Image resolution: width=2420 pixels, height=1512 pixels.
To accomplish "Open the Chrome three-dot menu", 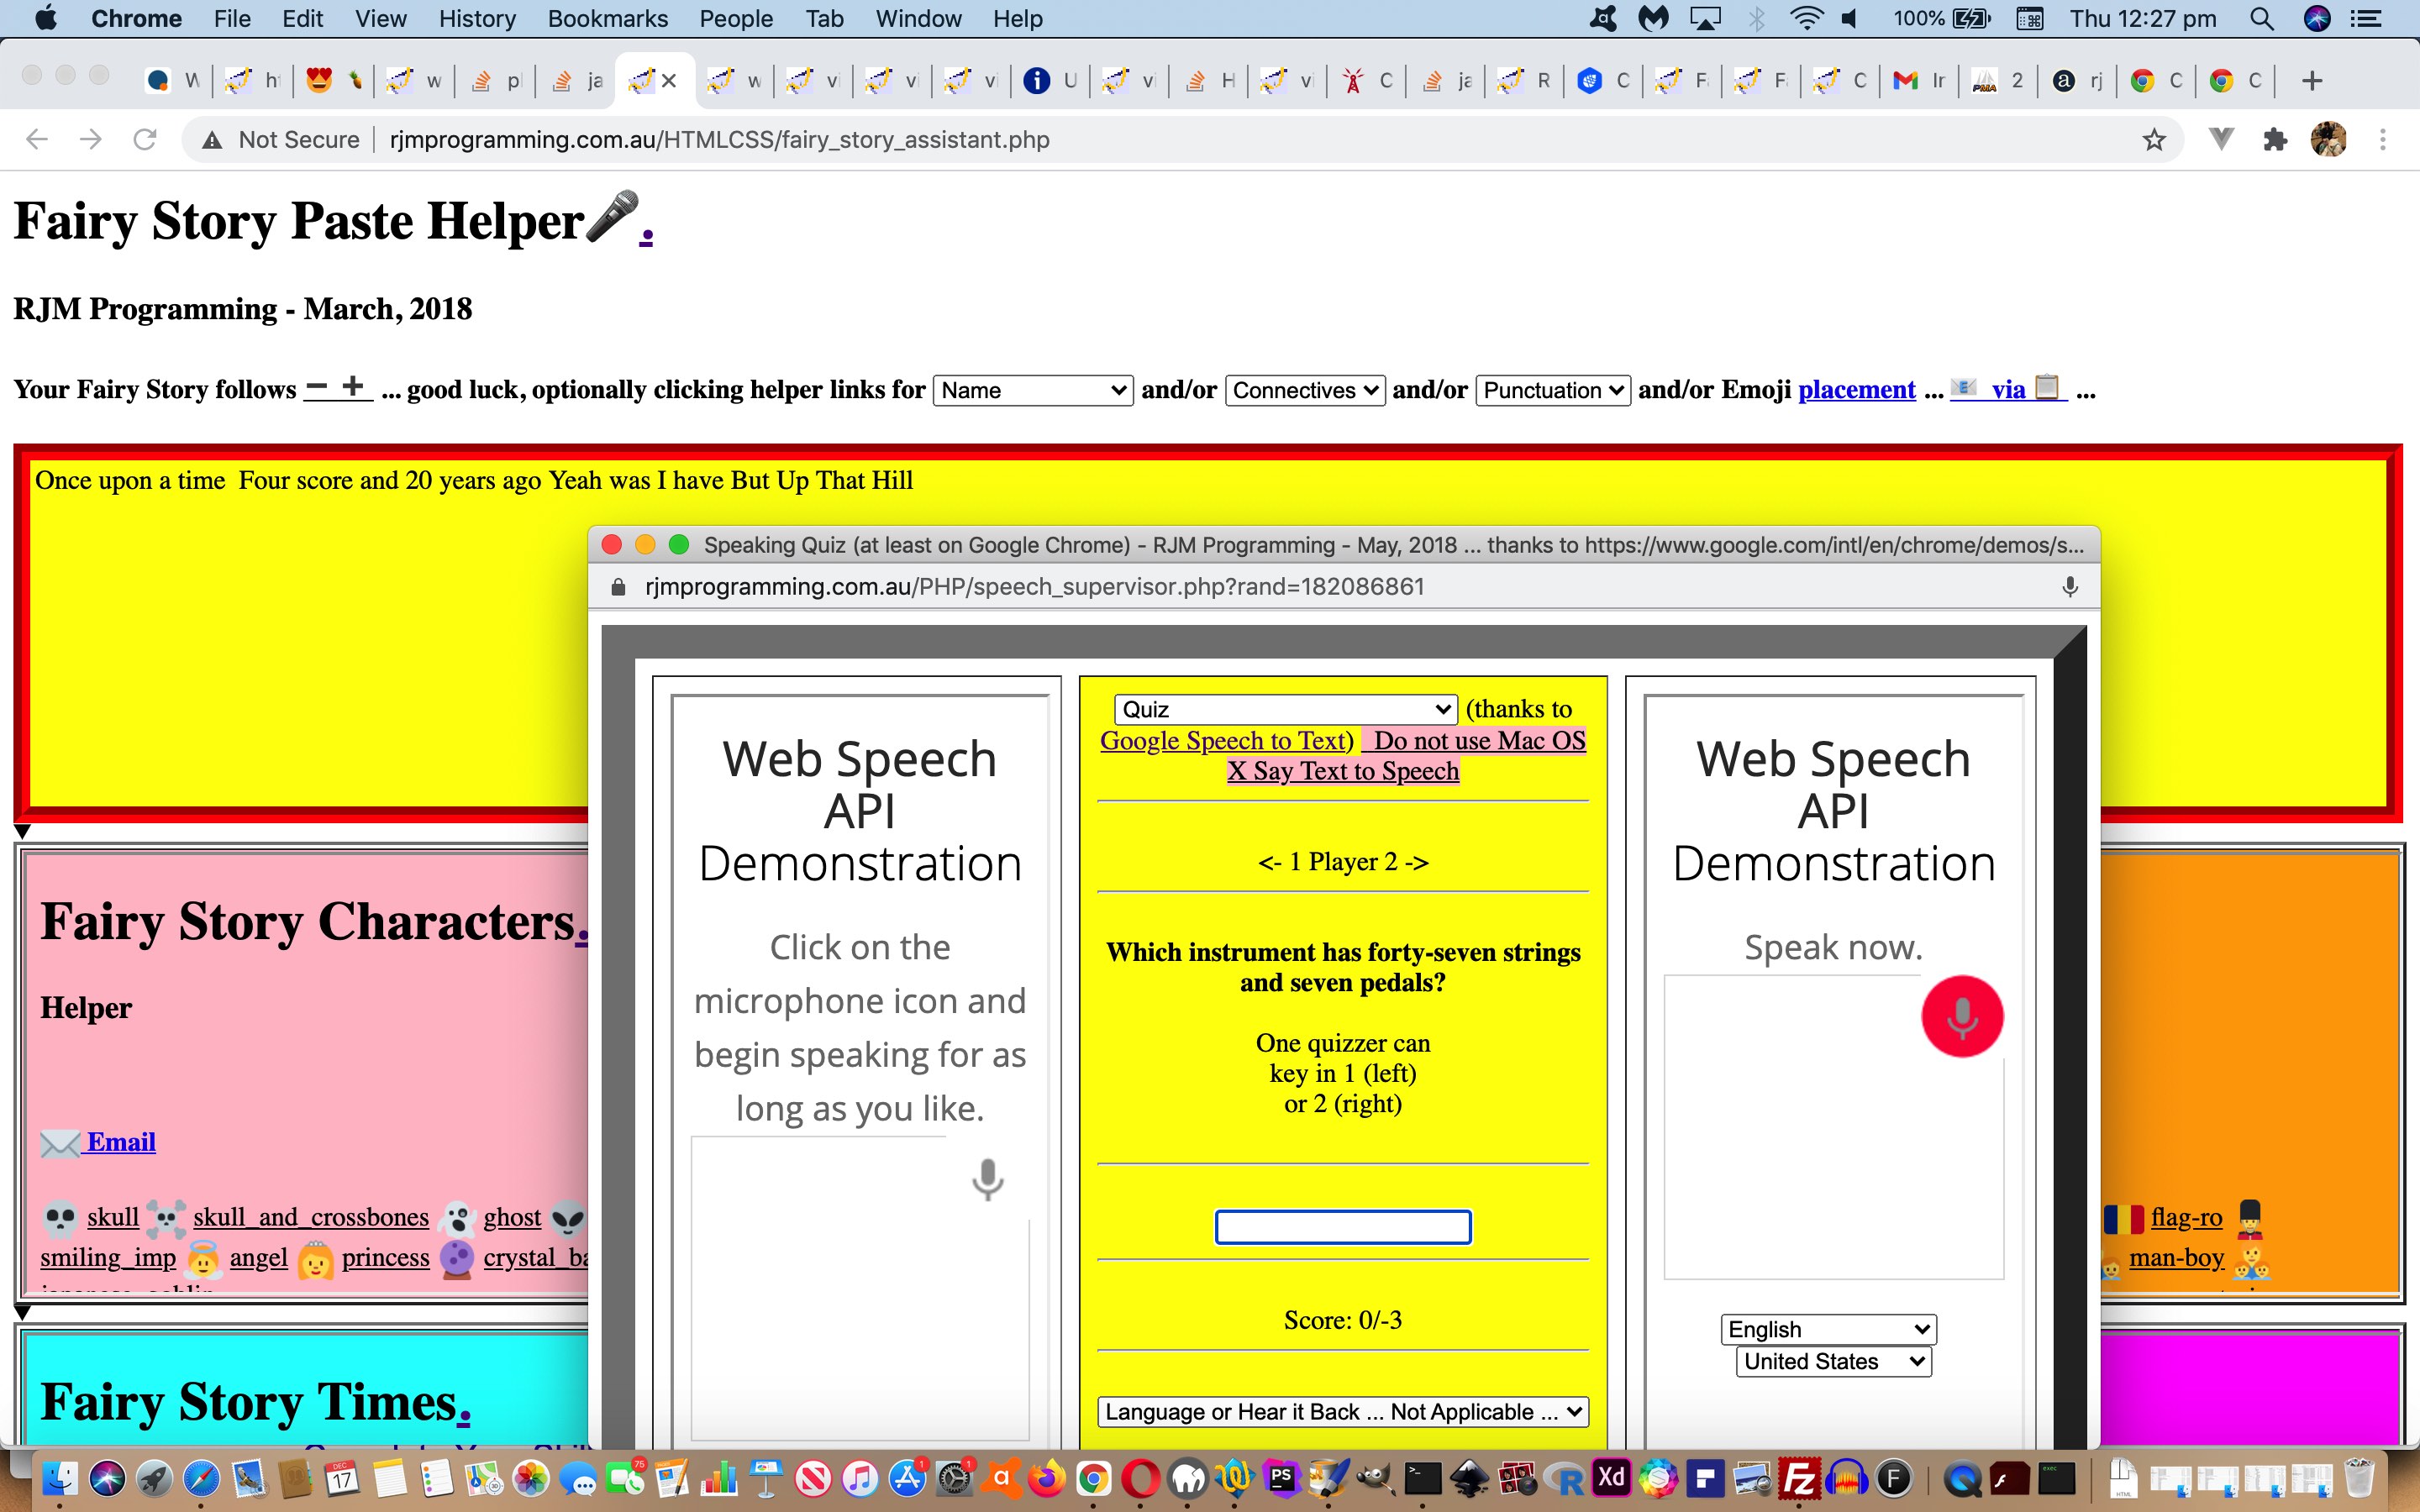I will [2383, 140].
